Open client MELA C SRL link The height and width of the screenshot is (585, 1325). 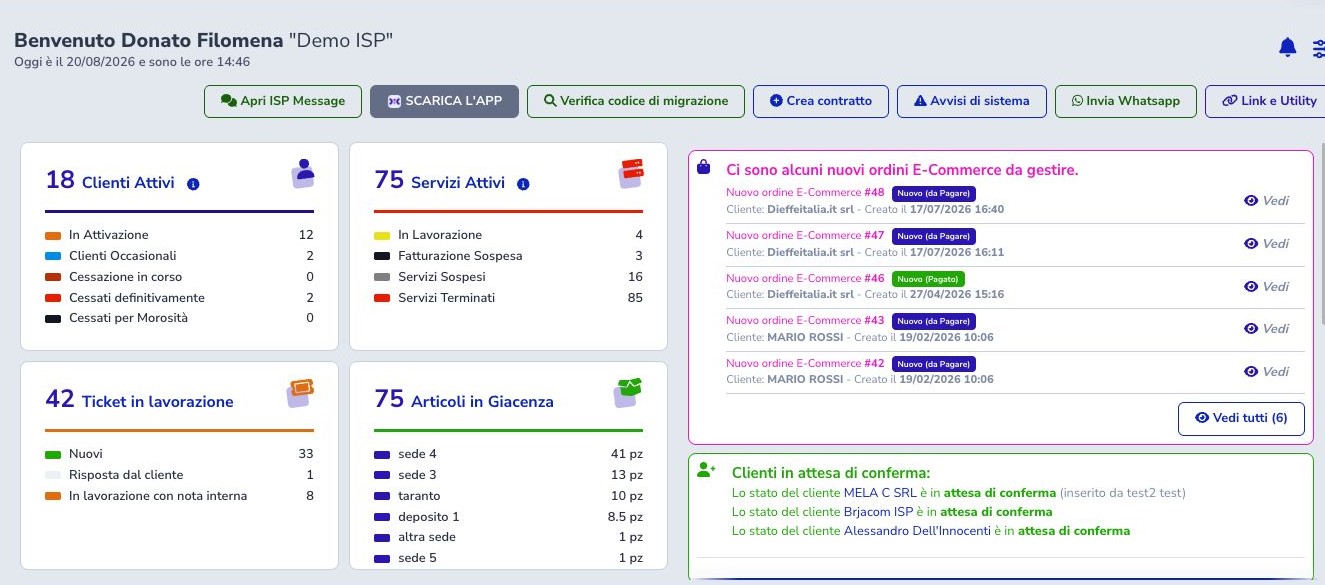coord(880,493)
